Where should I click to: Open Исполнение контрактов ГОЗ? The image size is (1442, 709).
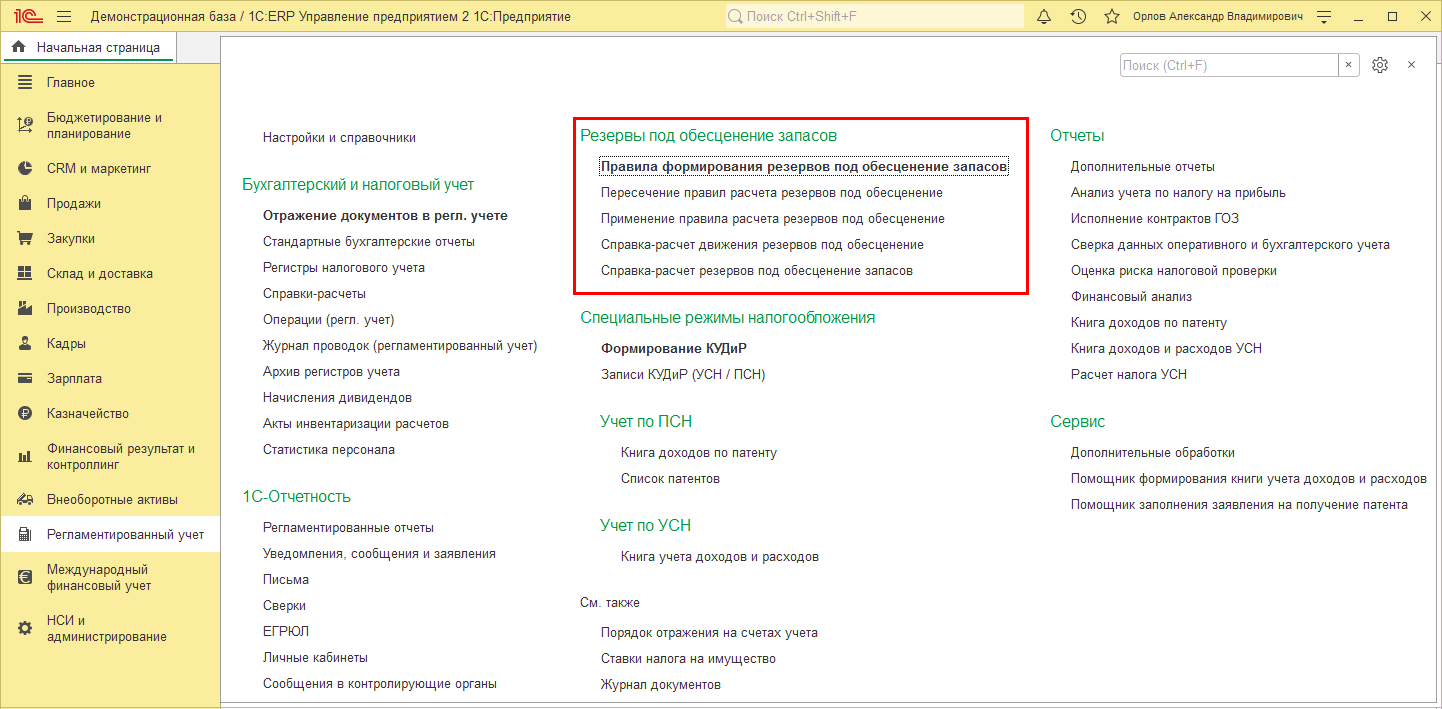[x=1155, y=219]
